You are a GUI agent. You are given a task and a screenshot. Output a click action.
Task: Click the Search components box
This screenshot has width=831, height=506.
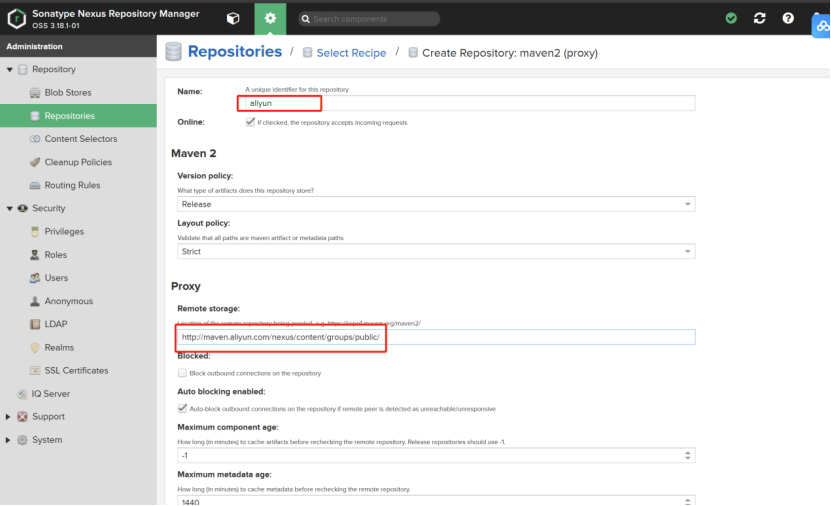(369, 19)
